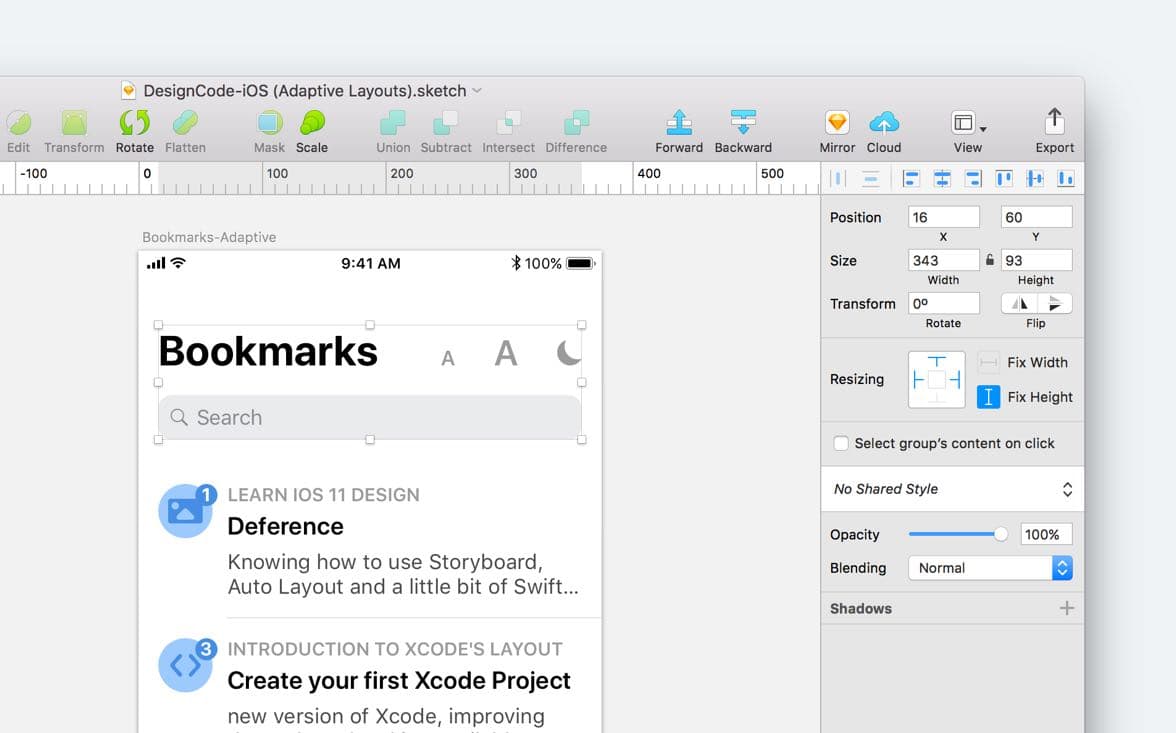Viewport: 1176px width, 733px height.
Task: Align layers to right edge
Action: click(973, 179)
